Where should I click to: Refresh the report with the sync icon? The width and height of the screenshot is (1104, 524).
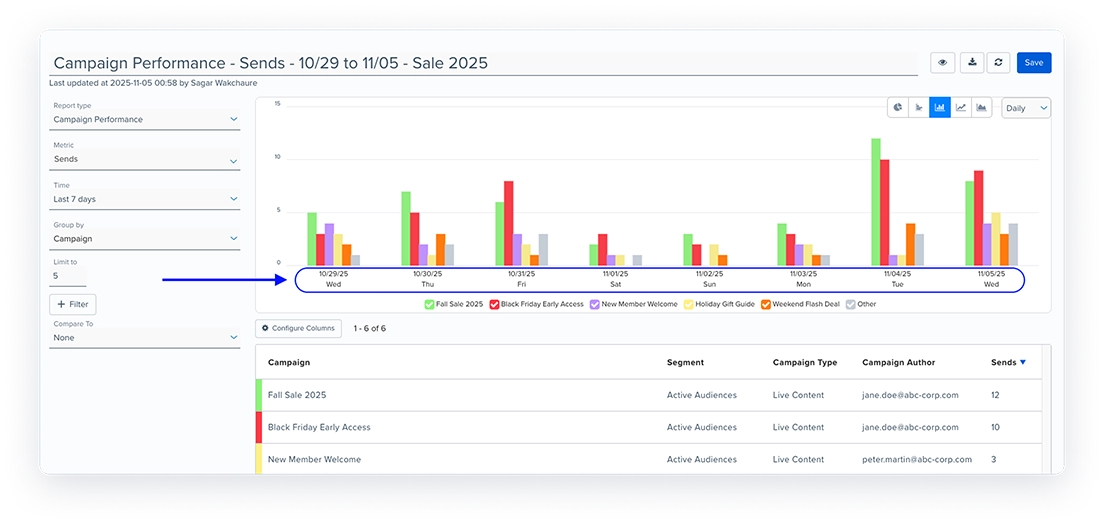click(x=997, y=63)
